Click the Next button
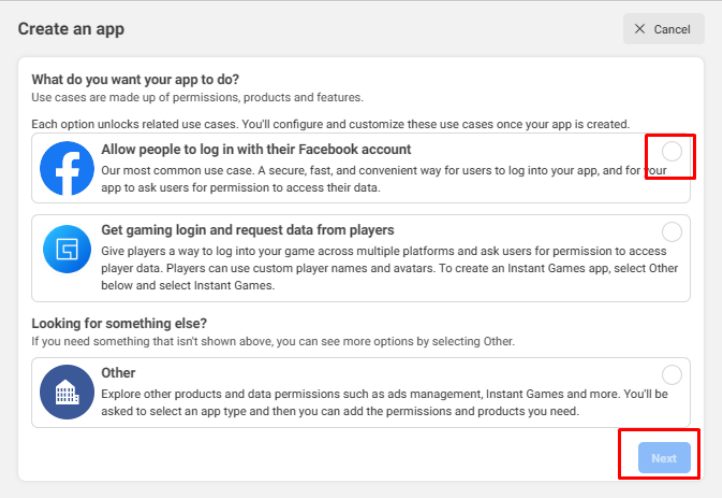722x498 pixels. 664,458
